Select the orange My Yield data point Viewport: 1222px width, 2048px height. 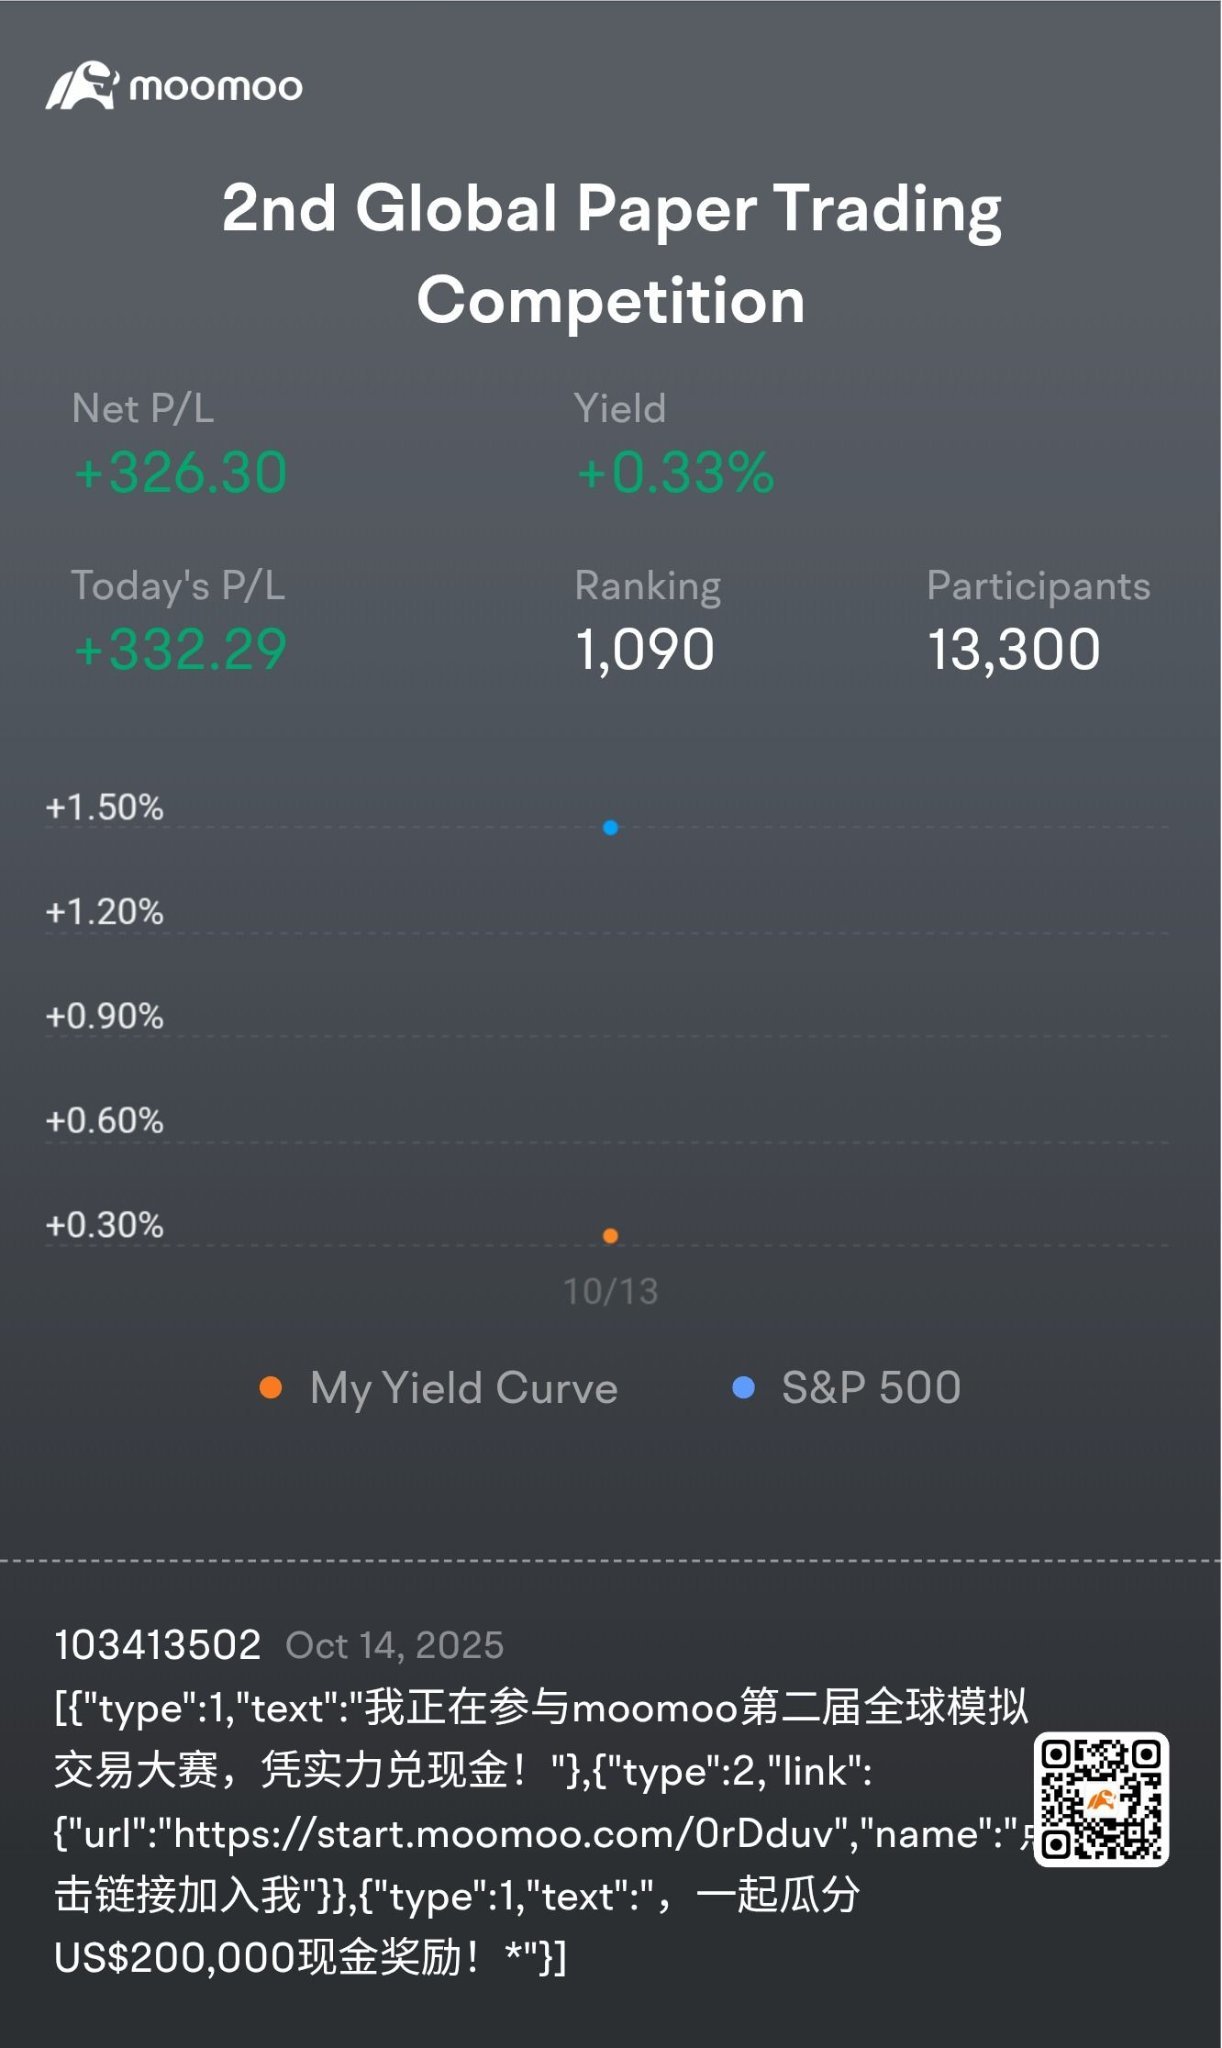[x=610, y=1236]
